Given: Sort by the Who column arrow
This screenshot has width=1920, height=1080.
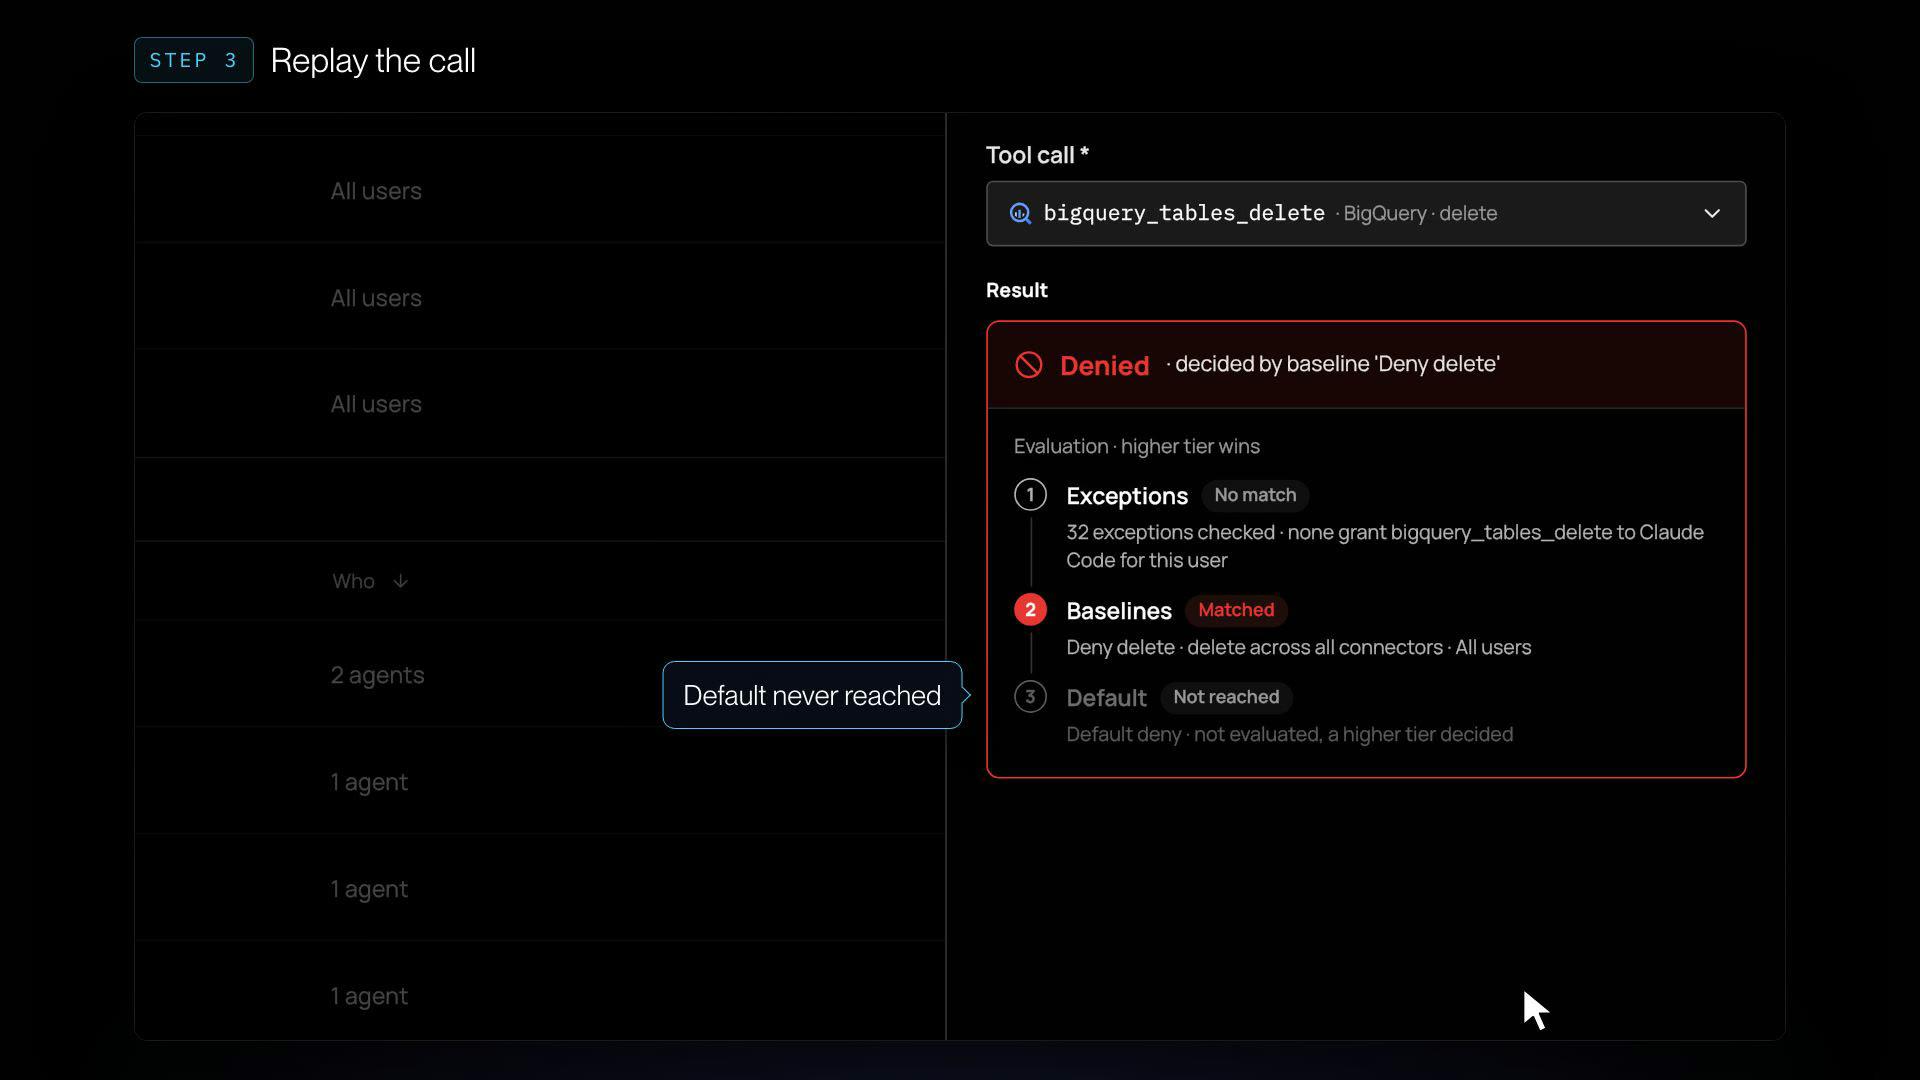Looking at the screenshot, I should pyautogui.click(x=400, y=582).
